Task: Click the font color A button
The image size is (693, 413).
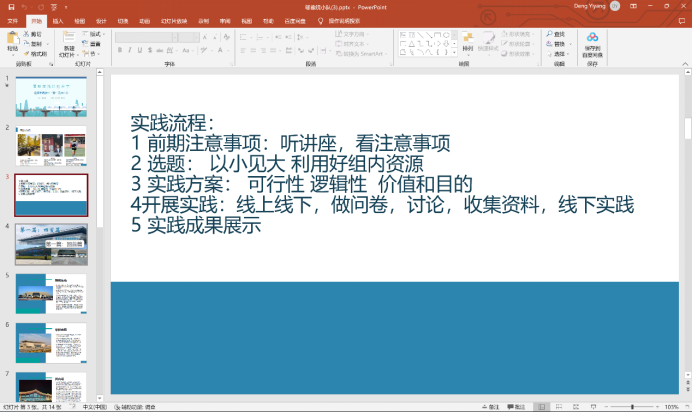Action: click(x=220, y=50)
